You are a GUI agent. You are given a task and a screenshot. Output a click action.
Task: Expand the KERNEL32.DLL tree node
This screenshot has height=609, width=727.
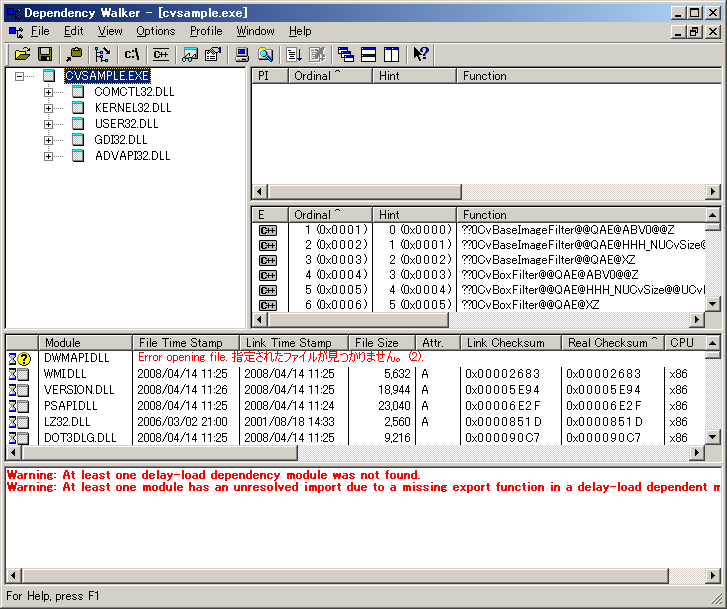point(48,108)
